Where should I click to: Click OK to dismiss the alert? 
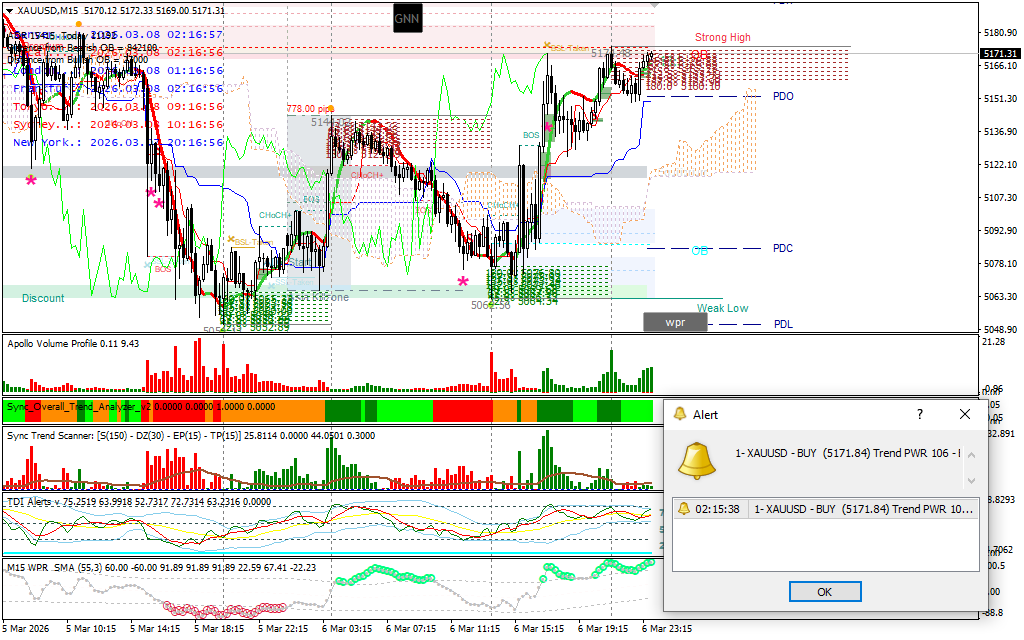point(824,591)
